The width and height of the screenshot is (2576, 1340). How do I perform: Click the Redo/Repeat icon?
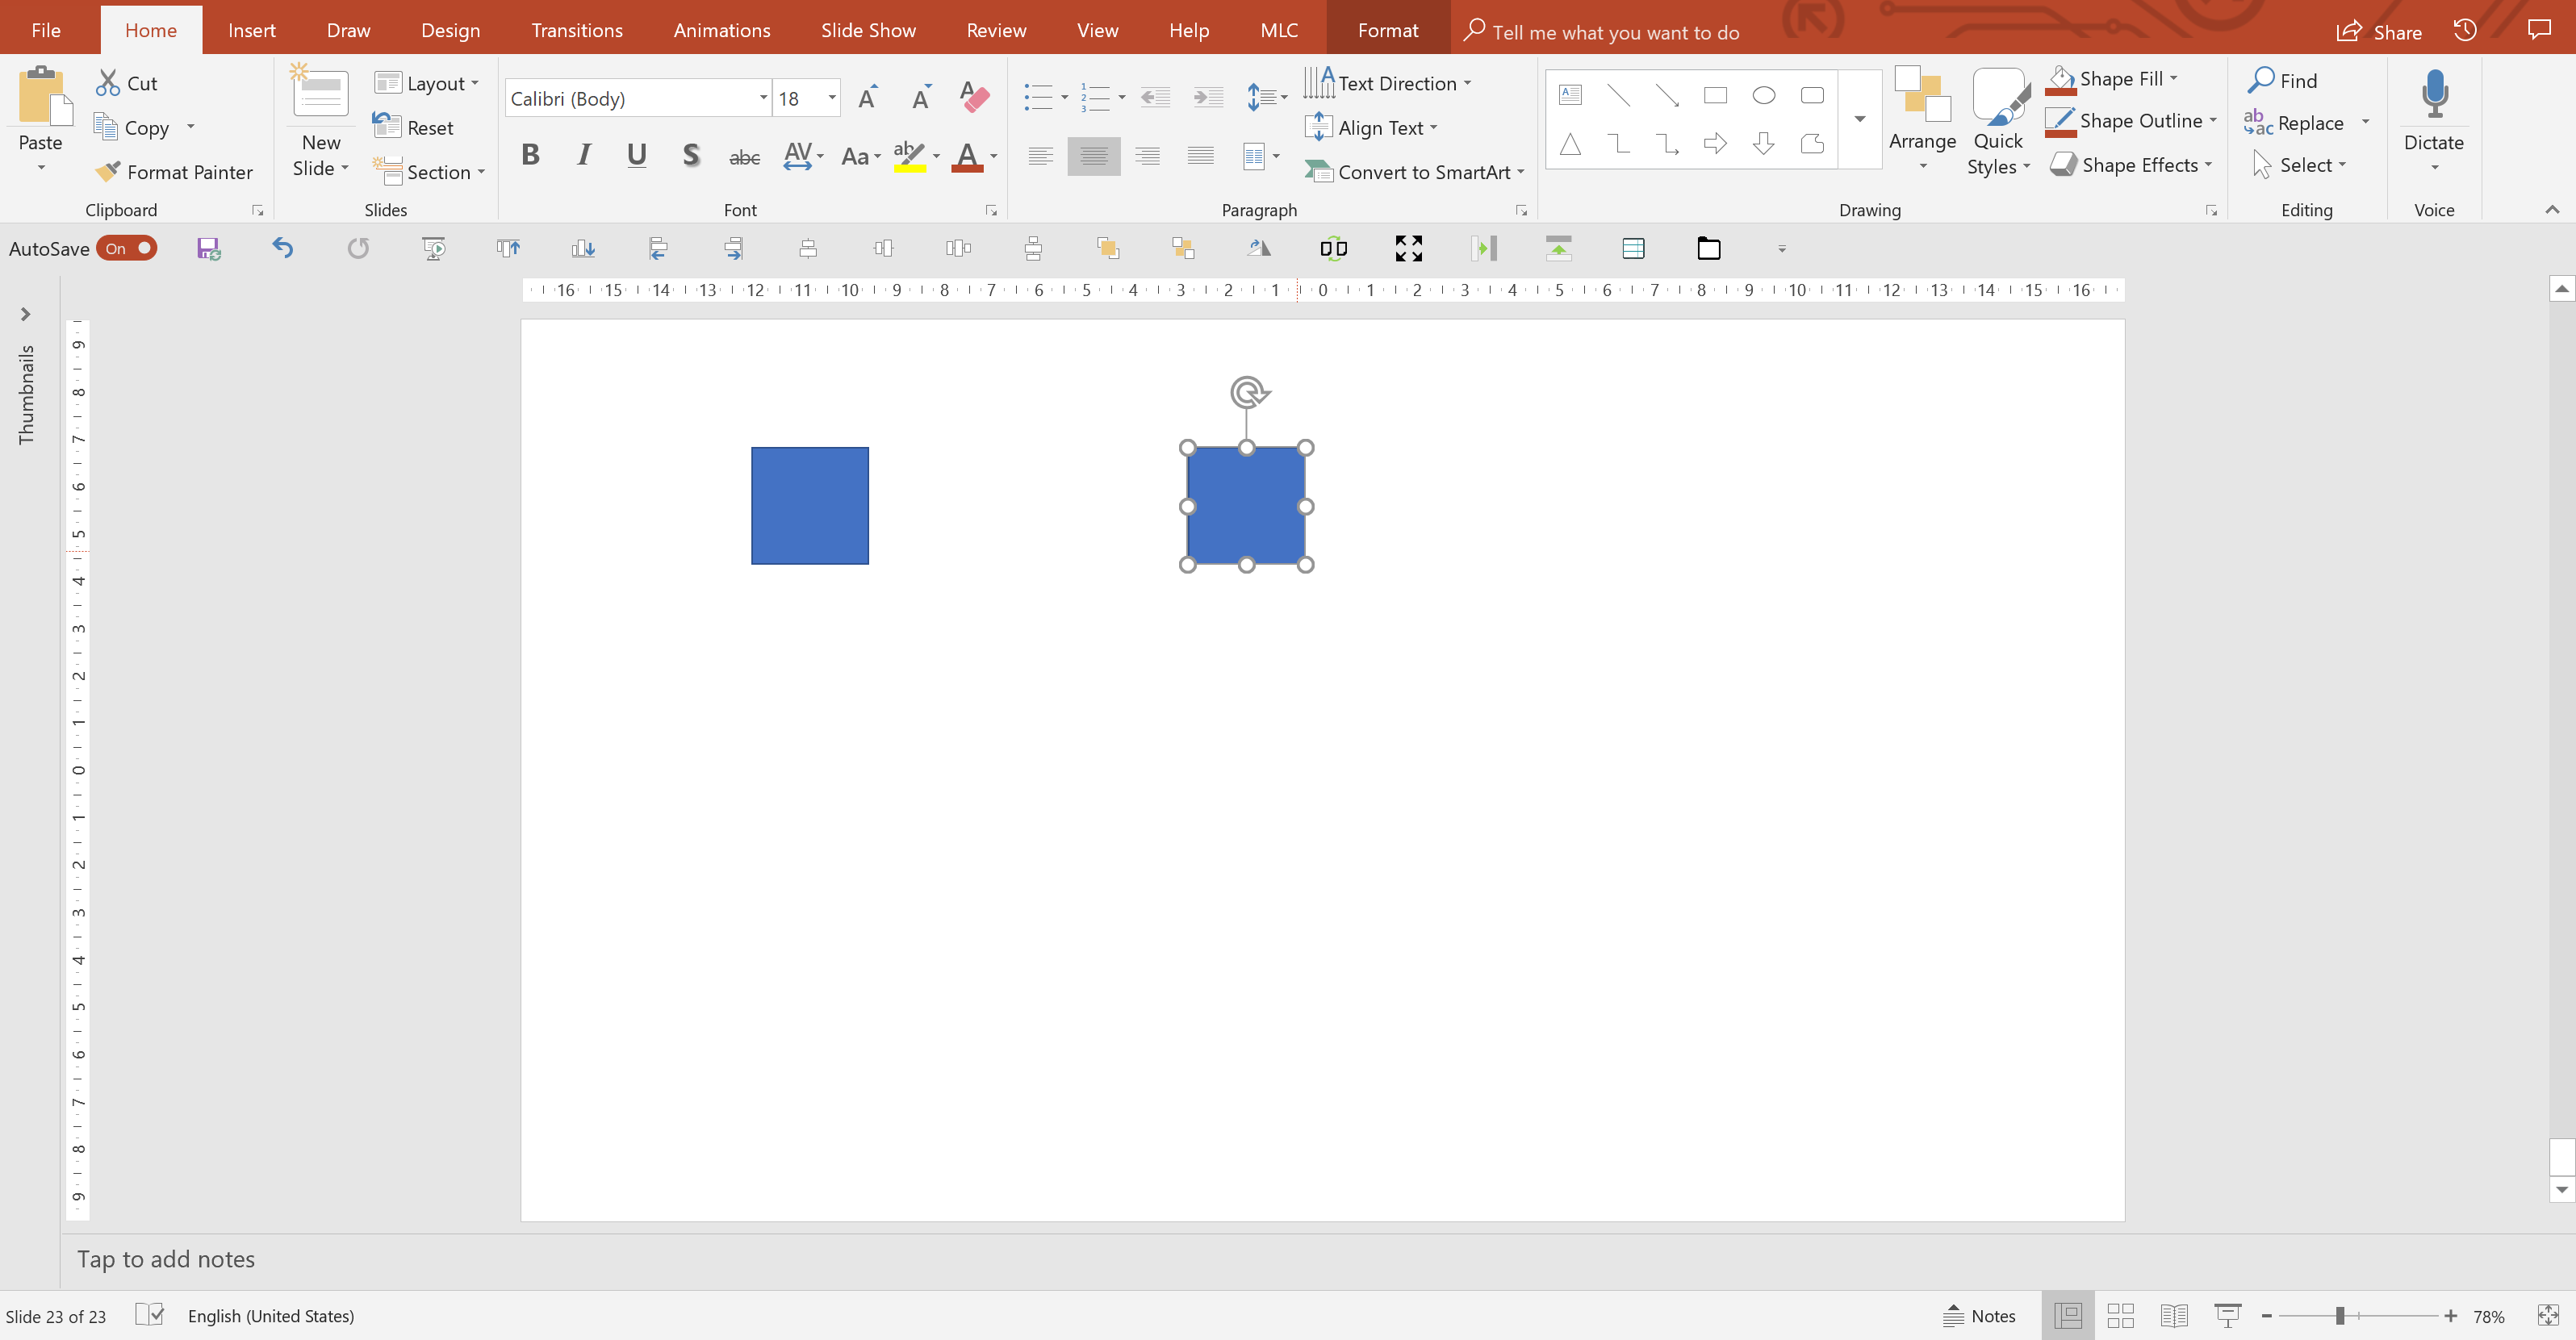click(358, 248)
